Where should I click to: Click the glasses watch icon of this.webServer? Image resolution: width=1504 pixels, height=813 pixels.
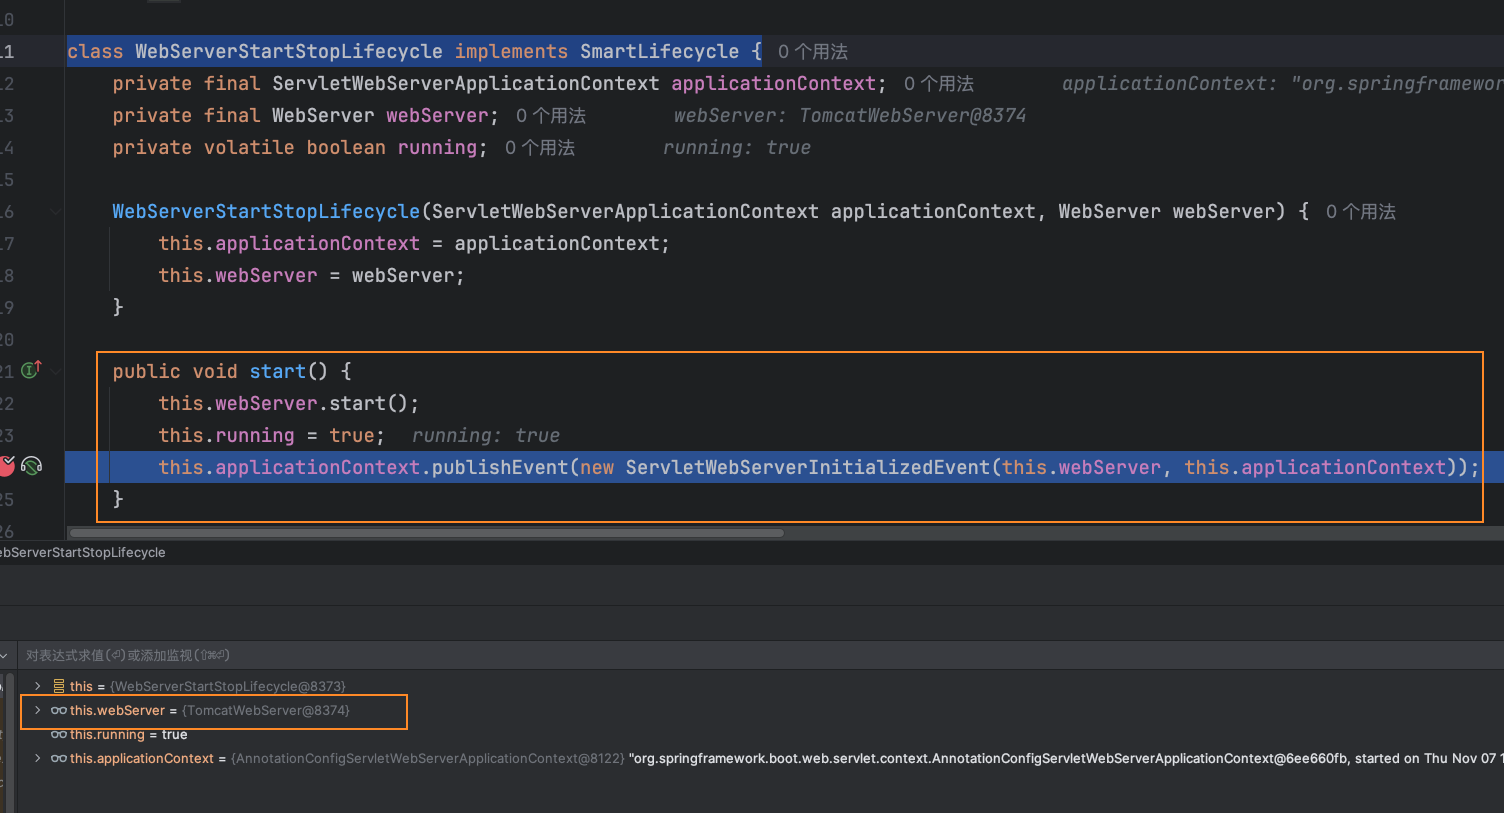(59, 710)
